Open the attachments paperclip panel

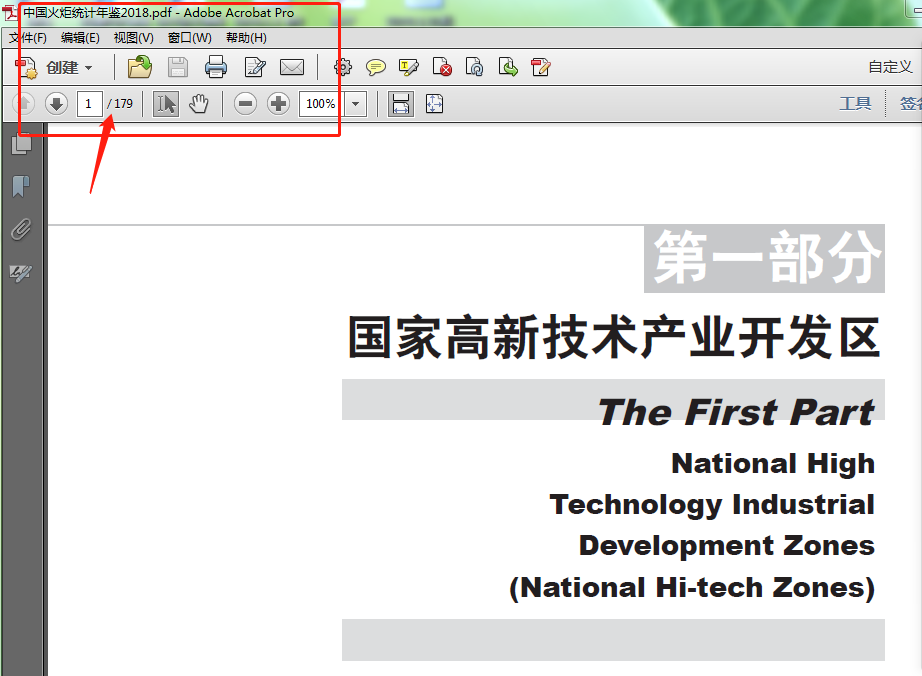point(21,229)
